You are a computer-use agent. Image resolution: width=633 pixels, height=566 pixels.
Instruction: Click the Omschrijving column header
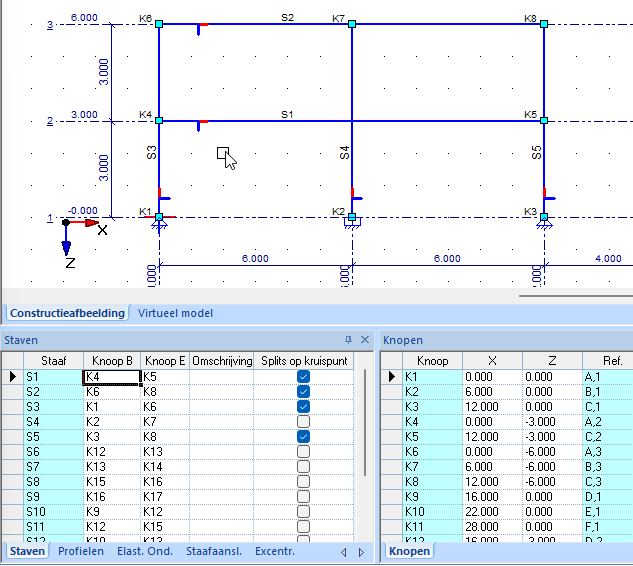click(222, 361)
